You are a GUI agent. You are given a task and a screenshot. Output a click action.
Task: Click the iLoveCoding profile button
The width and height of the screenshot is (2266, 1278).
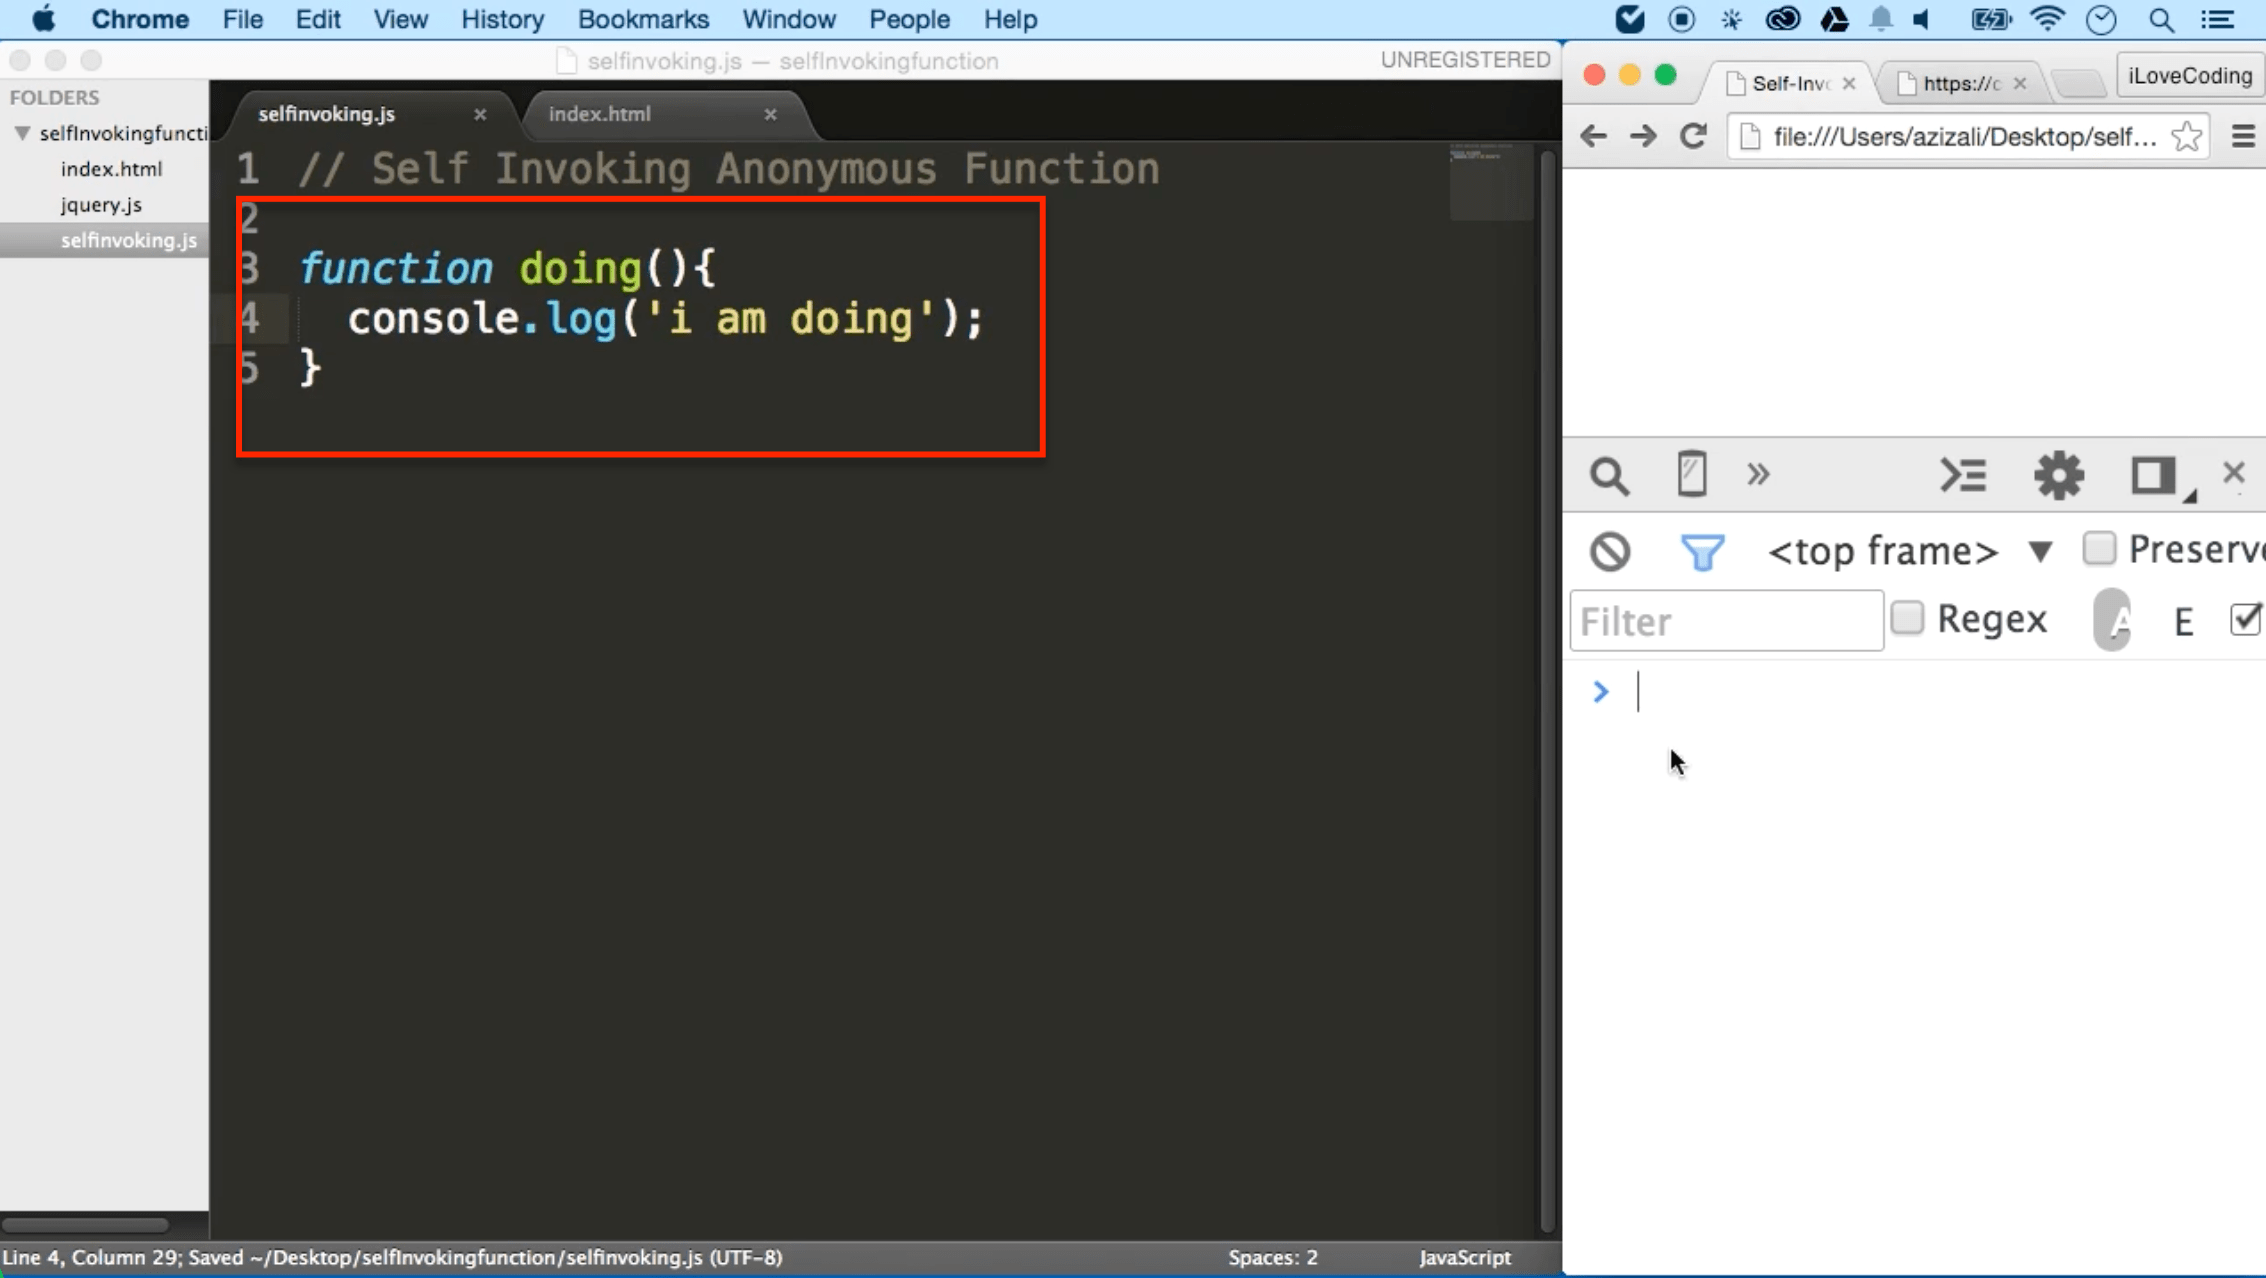click(x=2189, y=76)
